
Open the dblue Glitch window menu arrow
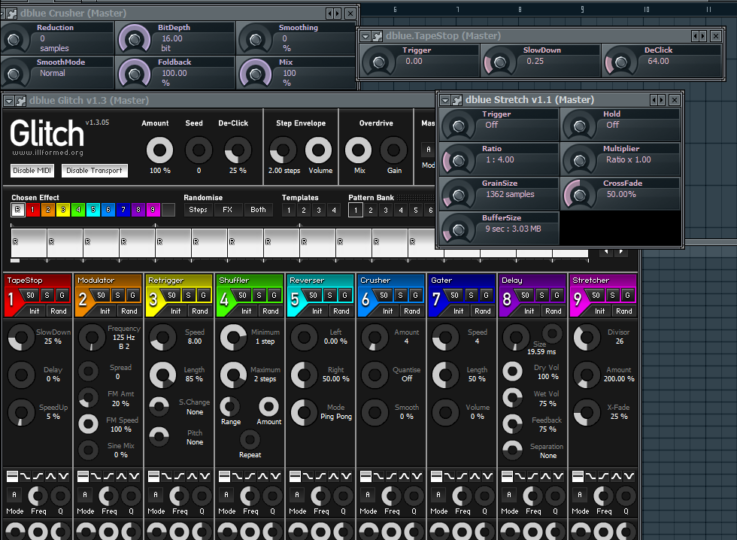10,100
